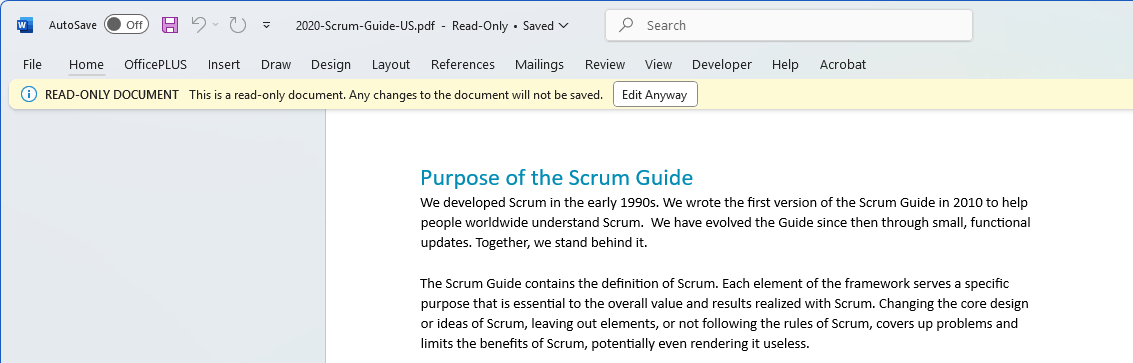
Task: Open the References tab
Action: (463, 64)
